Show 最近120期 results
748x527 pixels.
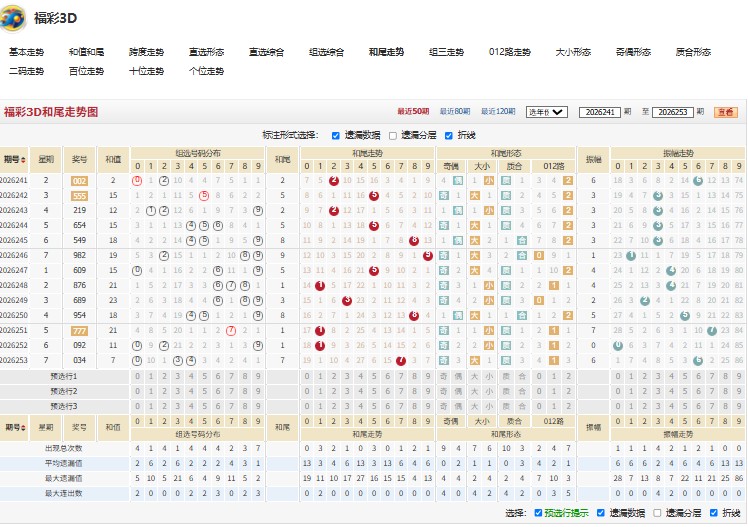[498, 112]
